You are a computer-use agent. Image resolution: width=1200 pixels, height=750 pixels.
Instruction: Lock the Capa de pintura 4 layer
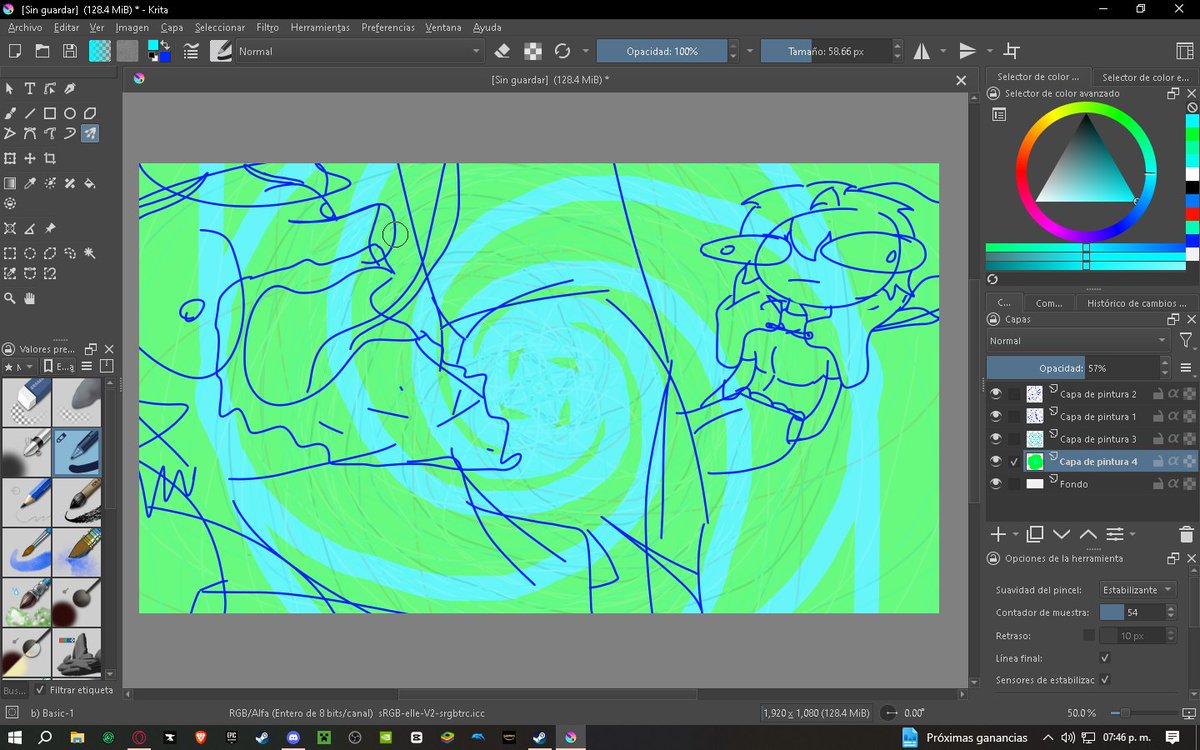(x=1157, y=462)
